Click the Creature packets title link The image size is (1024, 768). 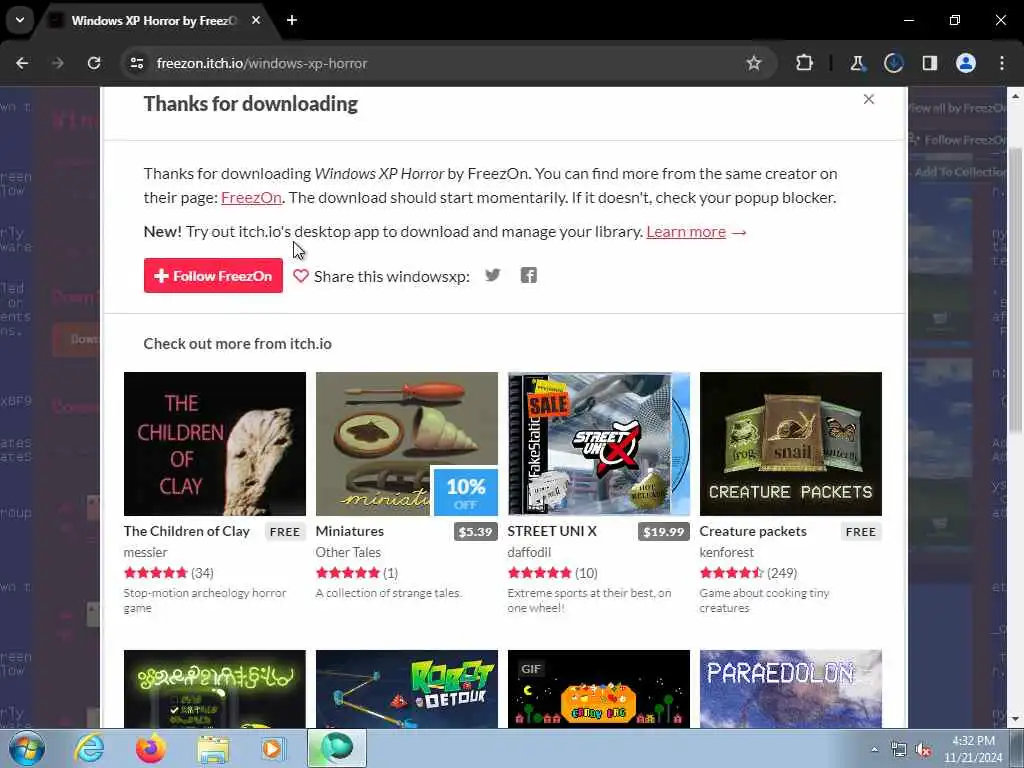[x=753, y=531]
